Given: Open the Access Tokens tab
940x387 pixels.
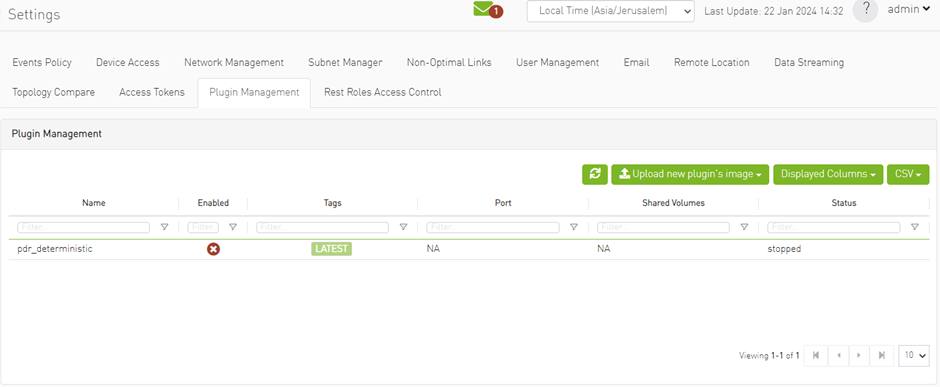Looking at the screenshot, I should [152, 92].
